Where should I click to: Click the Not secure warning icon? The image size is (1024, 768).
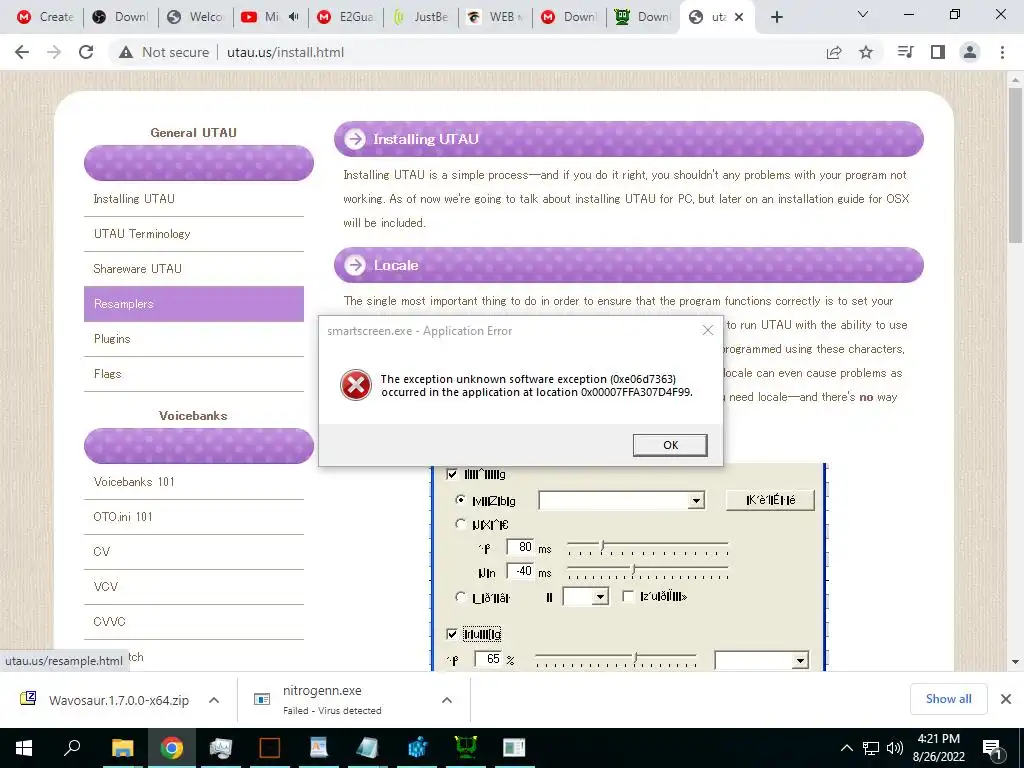126,52
